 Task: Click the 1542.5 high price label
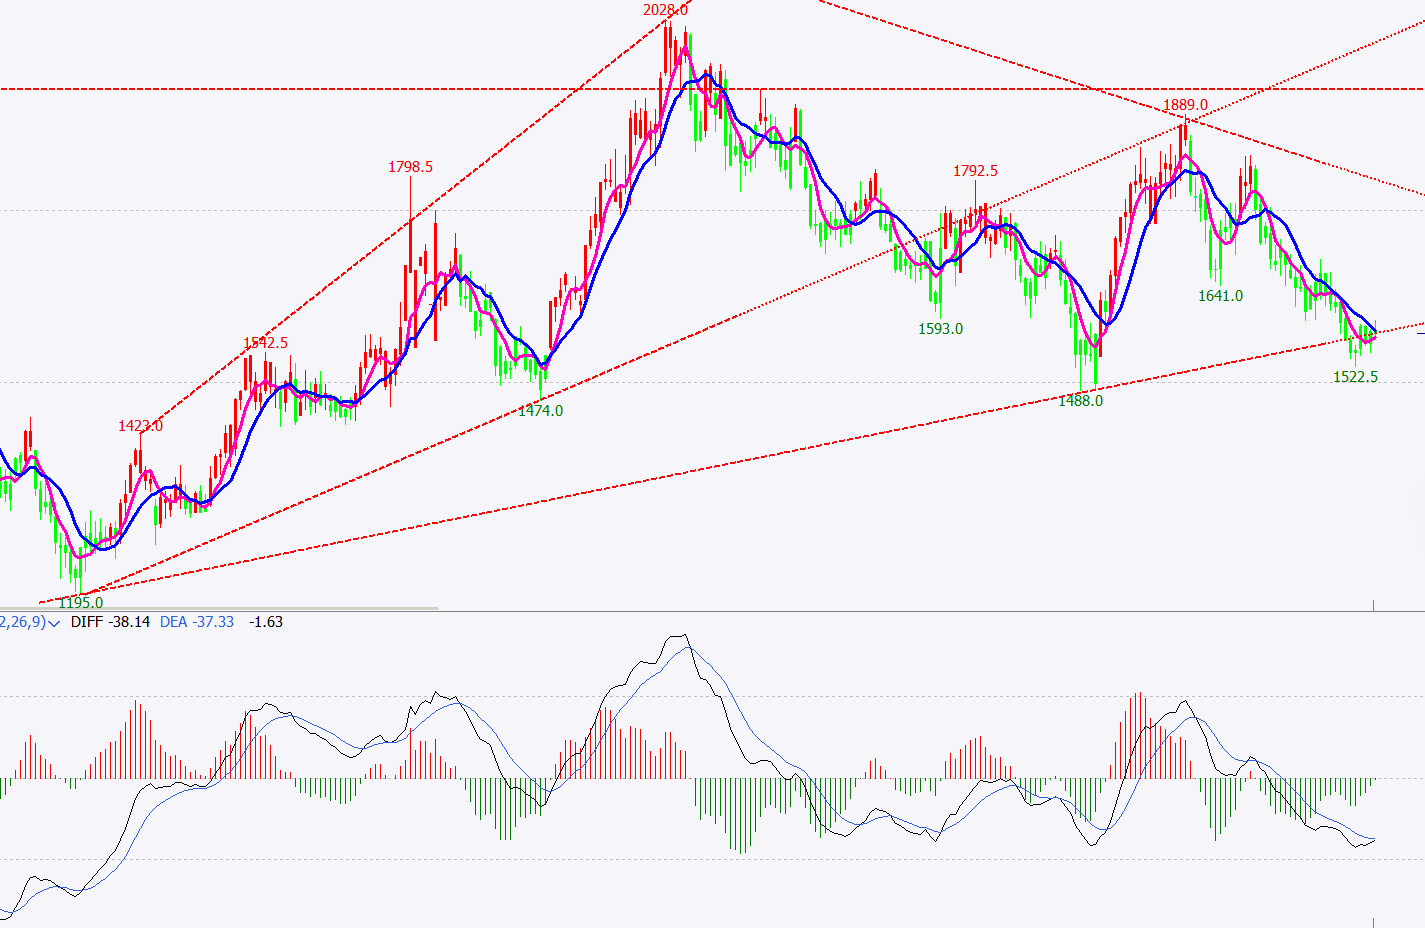click(265, 343)
